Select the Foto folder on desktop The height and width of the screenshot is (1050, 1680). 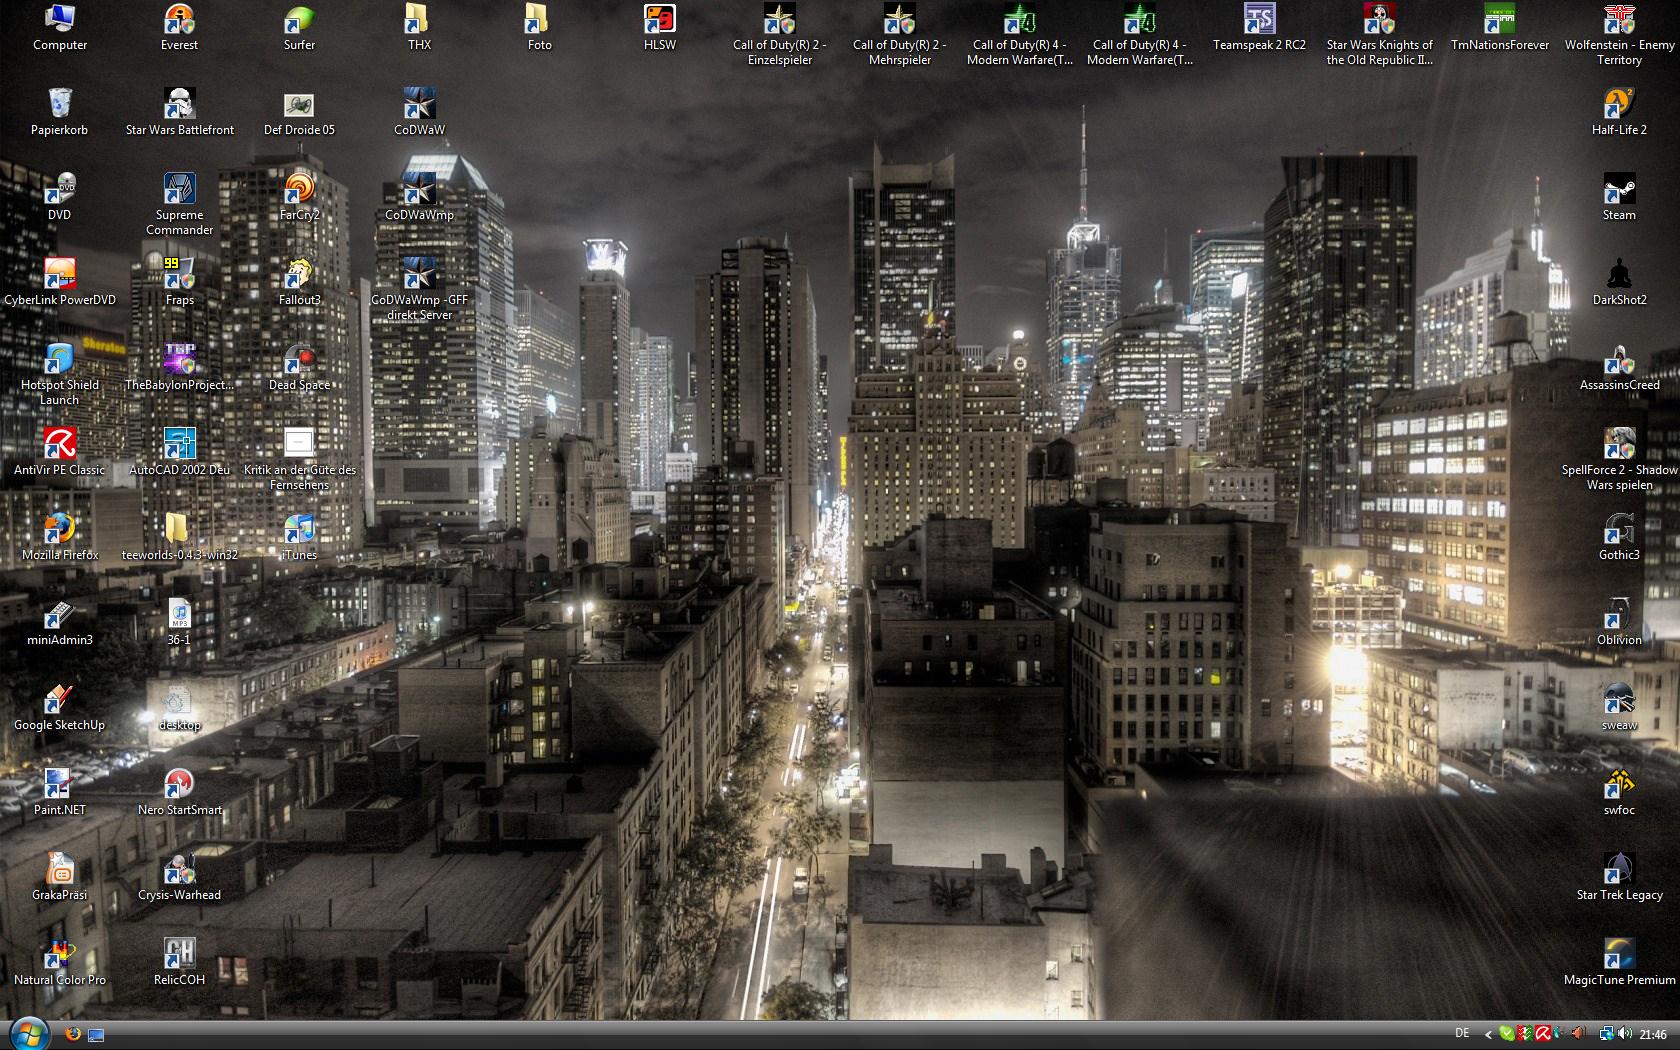(539, 20)
